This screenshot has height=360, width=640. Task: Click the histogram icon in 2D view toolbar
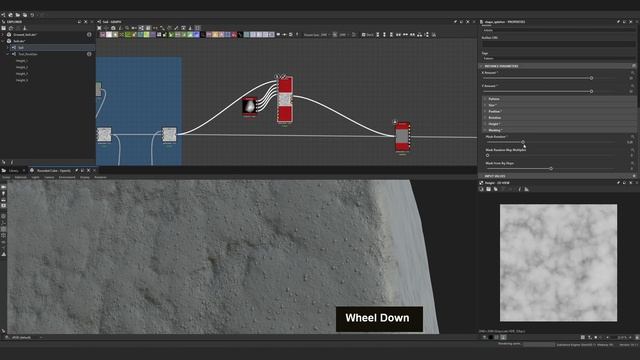point(527,189)
